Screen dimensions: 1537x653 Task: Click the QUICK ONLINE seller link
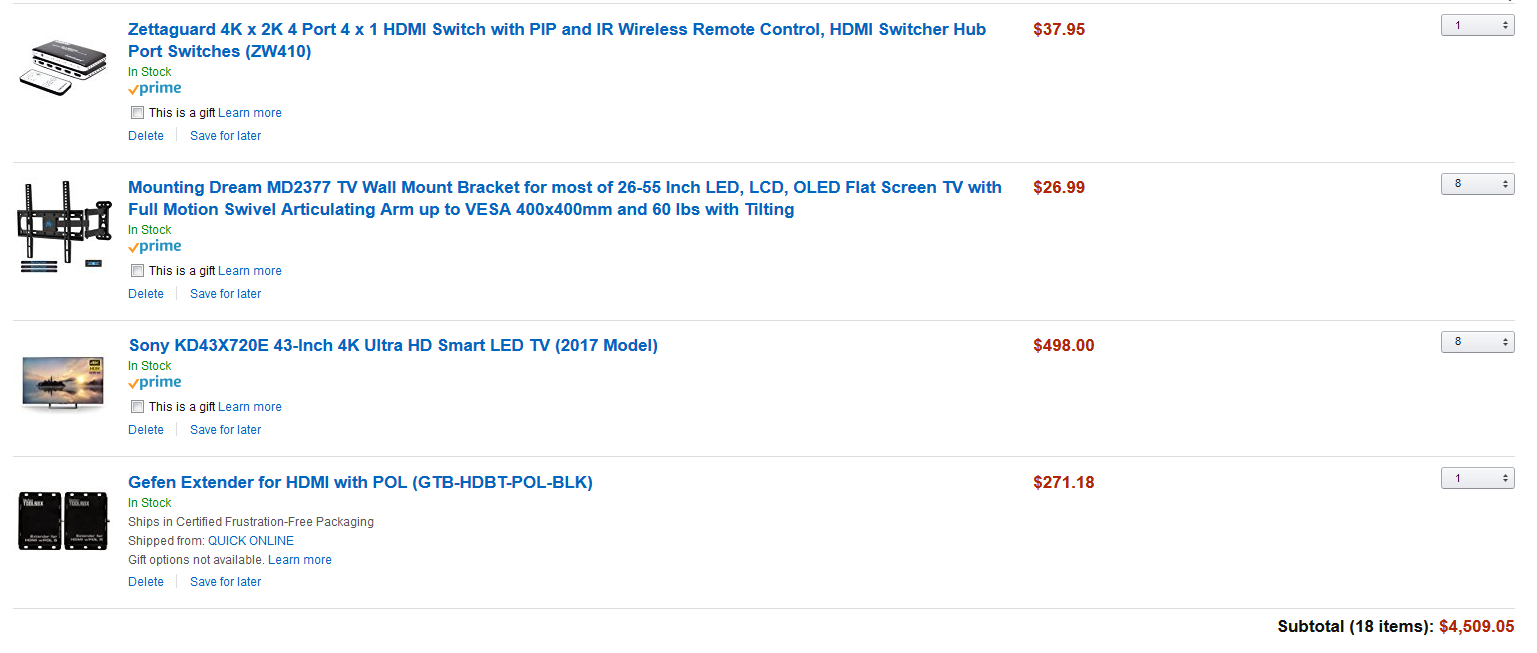251,541
